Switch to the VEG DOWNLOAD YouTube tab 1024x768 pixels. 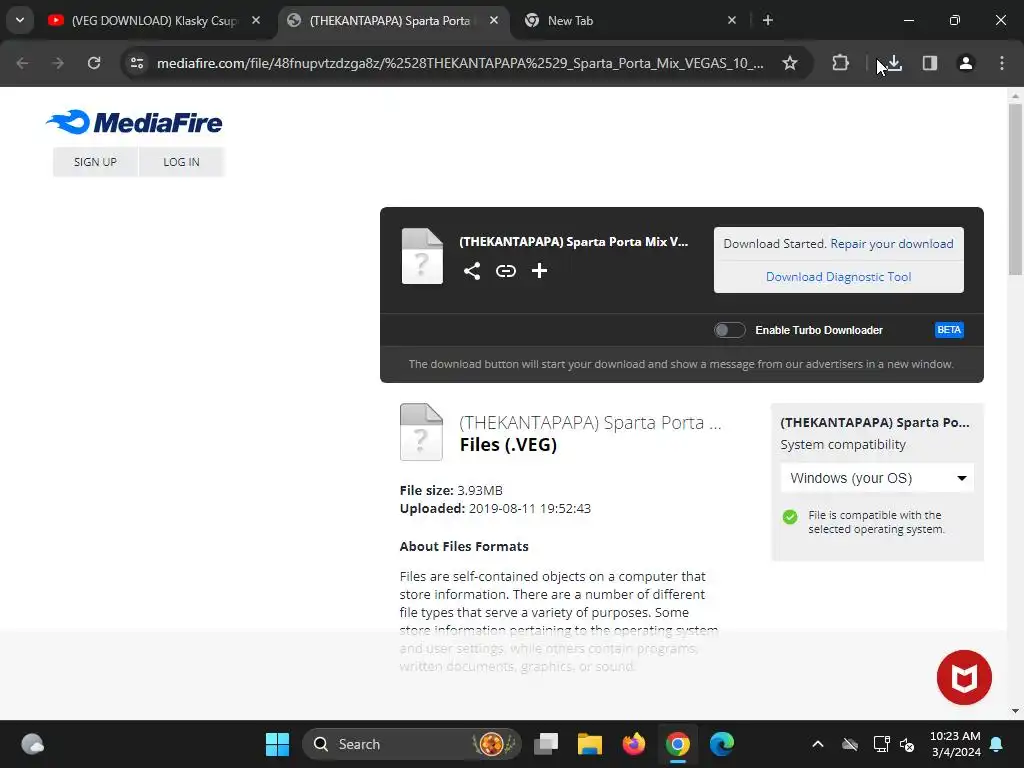(x=155, y=20)
